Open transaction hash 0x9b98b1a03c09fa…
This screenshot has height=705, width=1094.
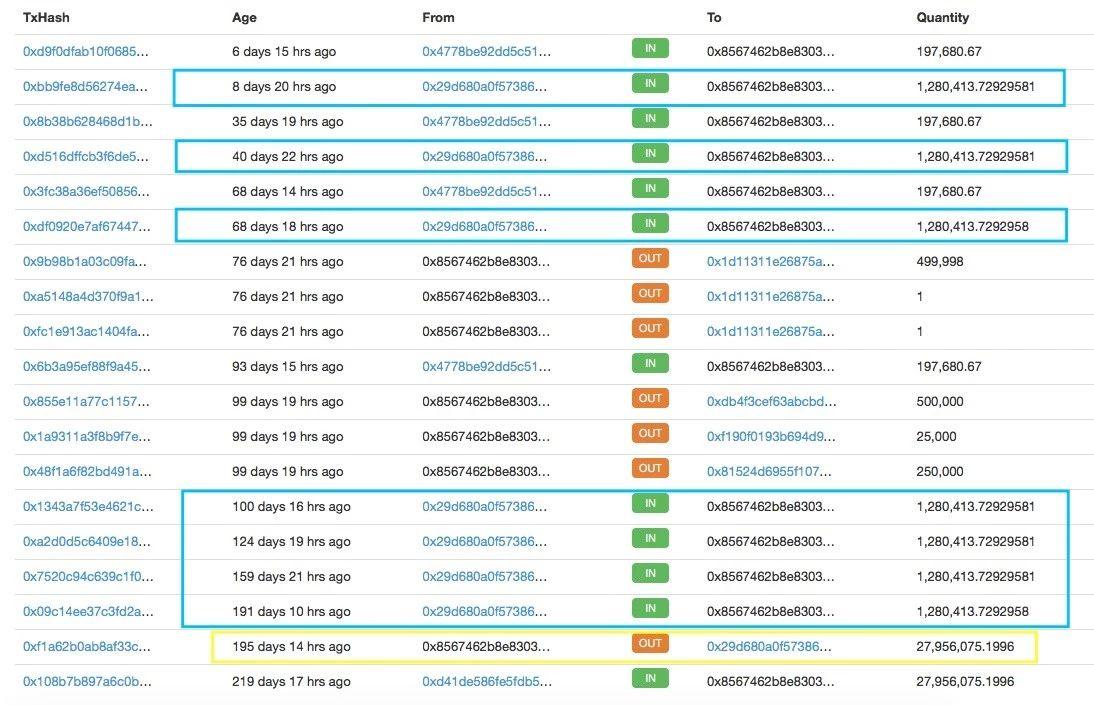(x=84, y=261)
